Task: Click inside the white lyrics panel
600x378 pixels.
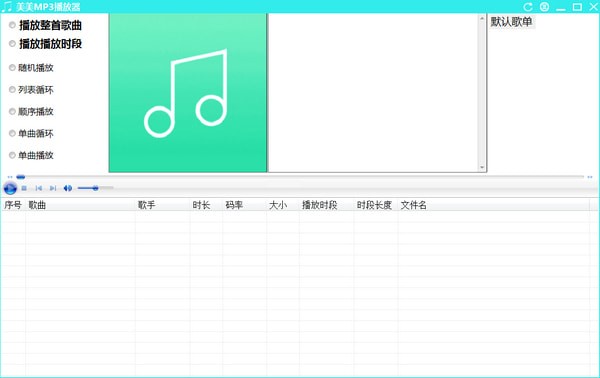Action: (373, 93)
